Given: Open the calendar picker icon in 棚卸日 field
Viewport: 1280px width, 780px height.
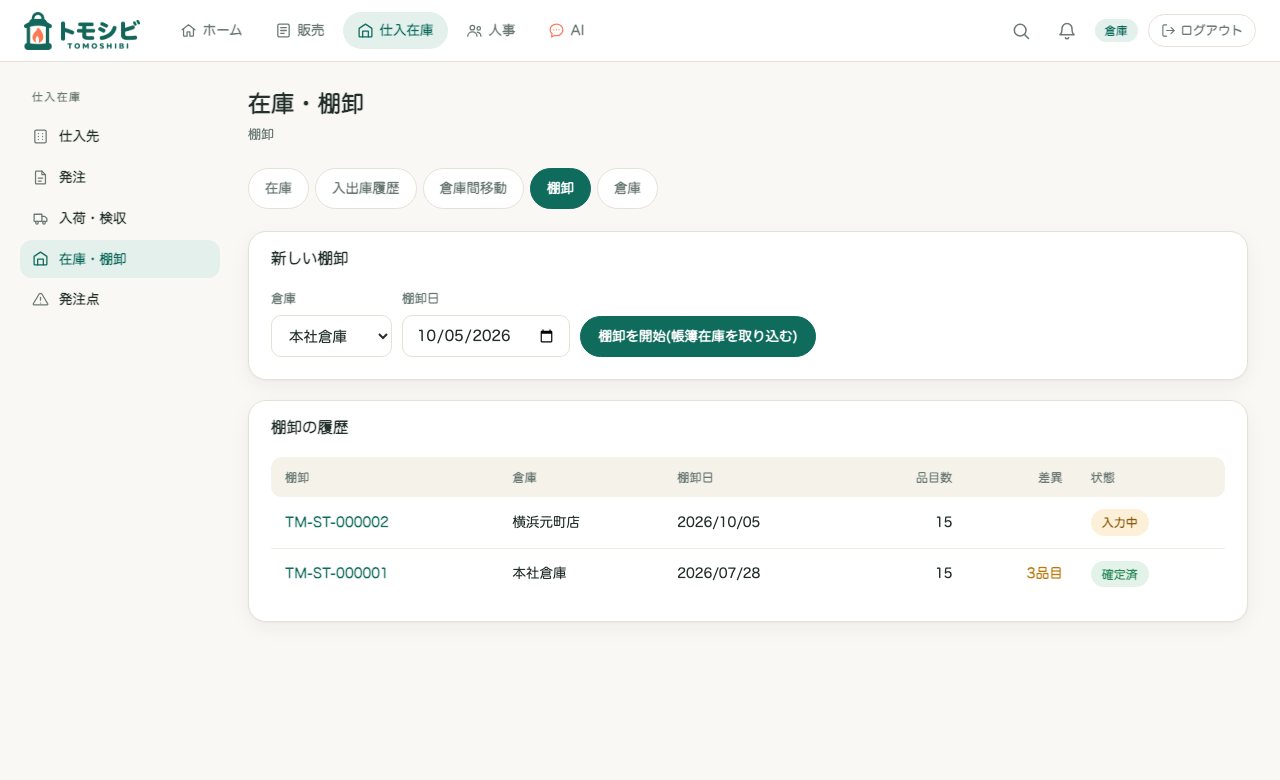Looking at the screenshot, I should coord(546,336).
